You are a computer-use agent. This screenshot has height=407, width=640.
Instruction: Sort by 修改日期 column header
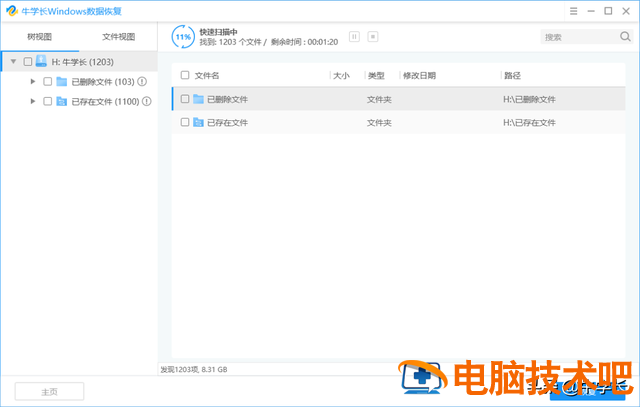[x=419, y=76]
